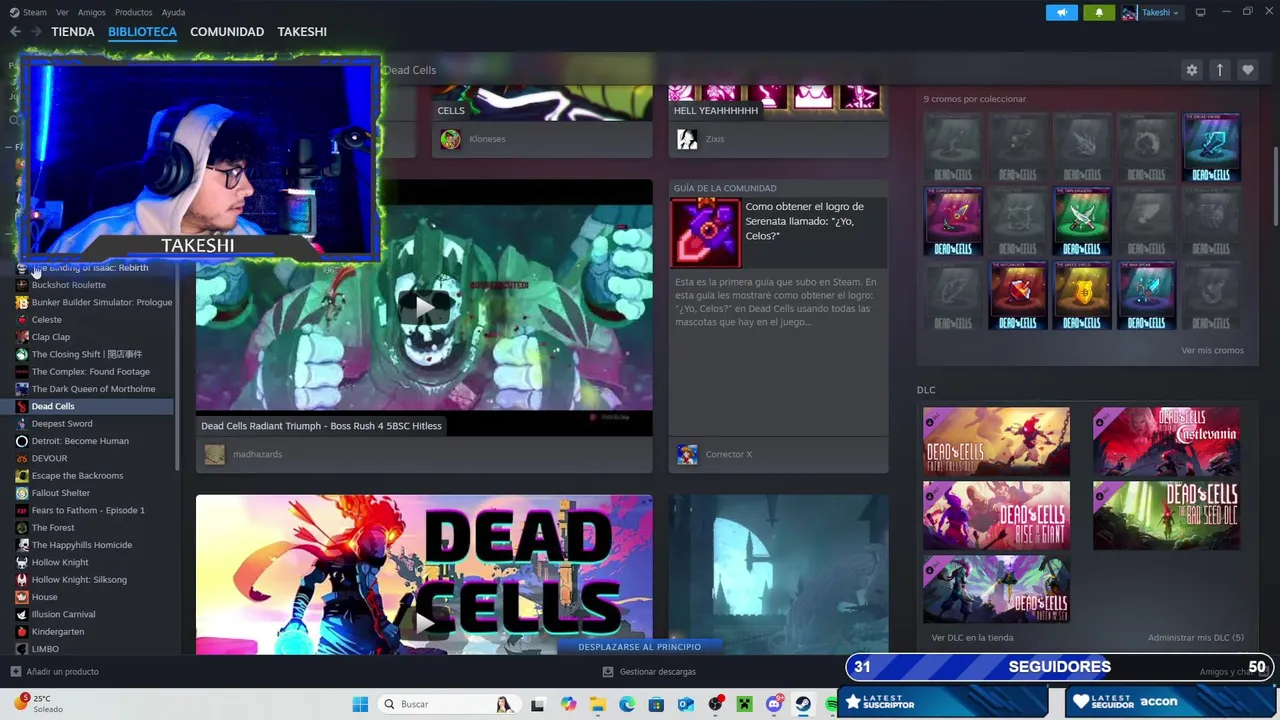Switch to the BIBLIOTECA tab
This screenshot has height=720, width=1280.
point(142,32)
